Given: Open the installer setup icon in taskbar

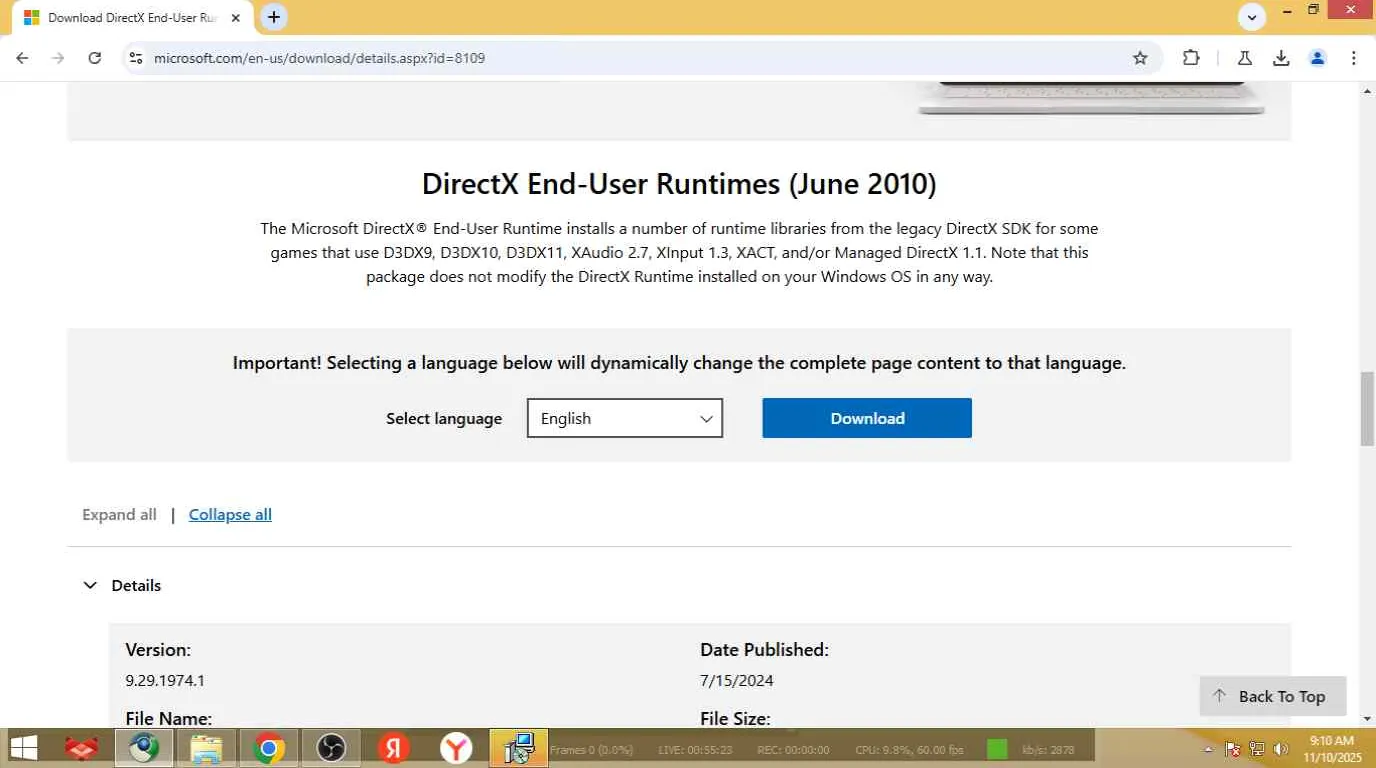Looking at the screenshot, I should [519, 748].
